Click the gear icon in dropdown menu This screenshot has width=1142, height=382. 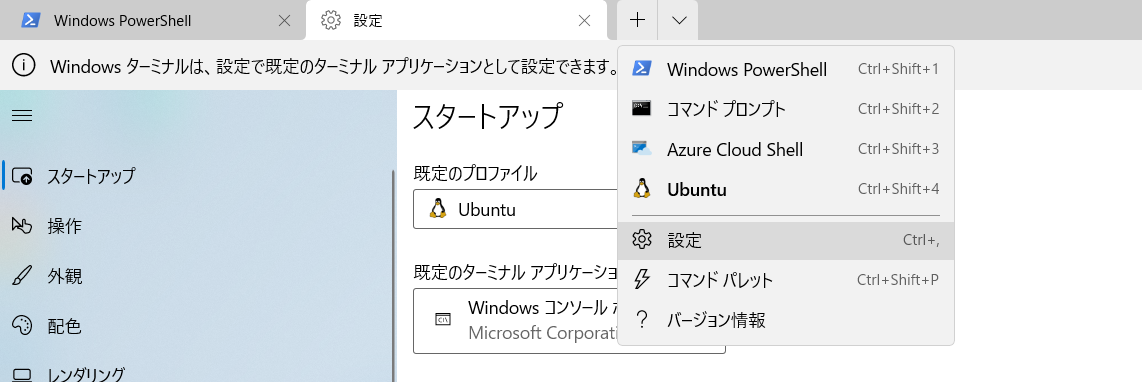pos(641,239)
